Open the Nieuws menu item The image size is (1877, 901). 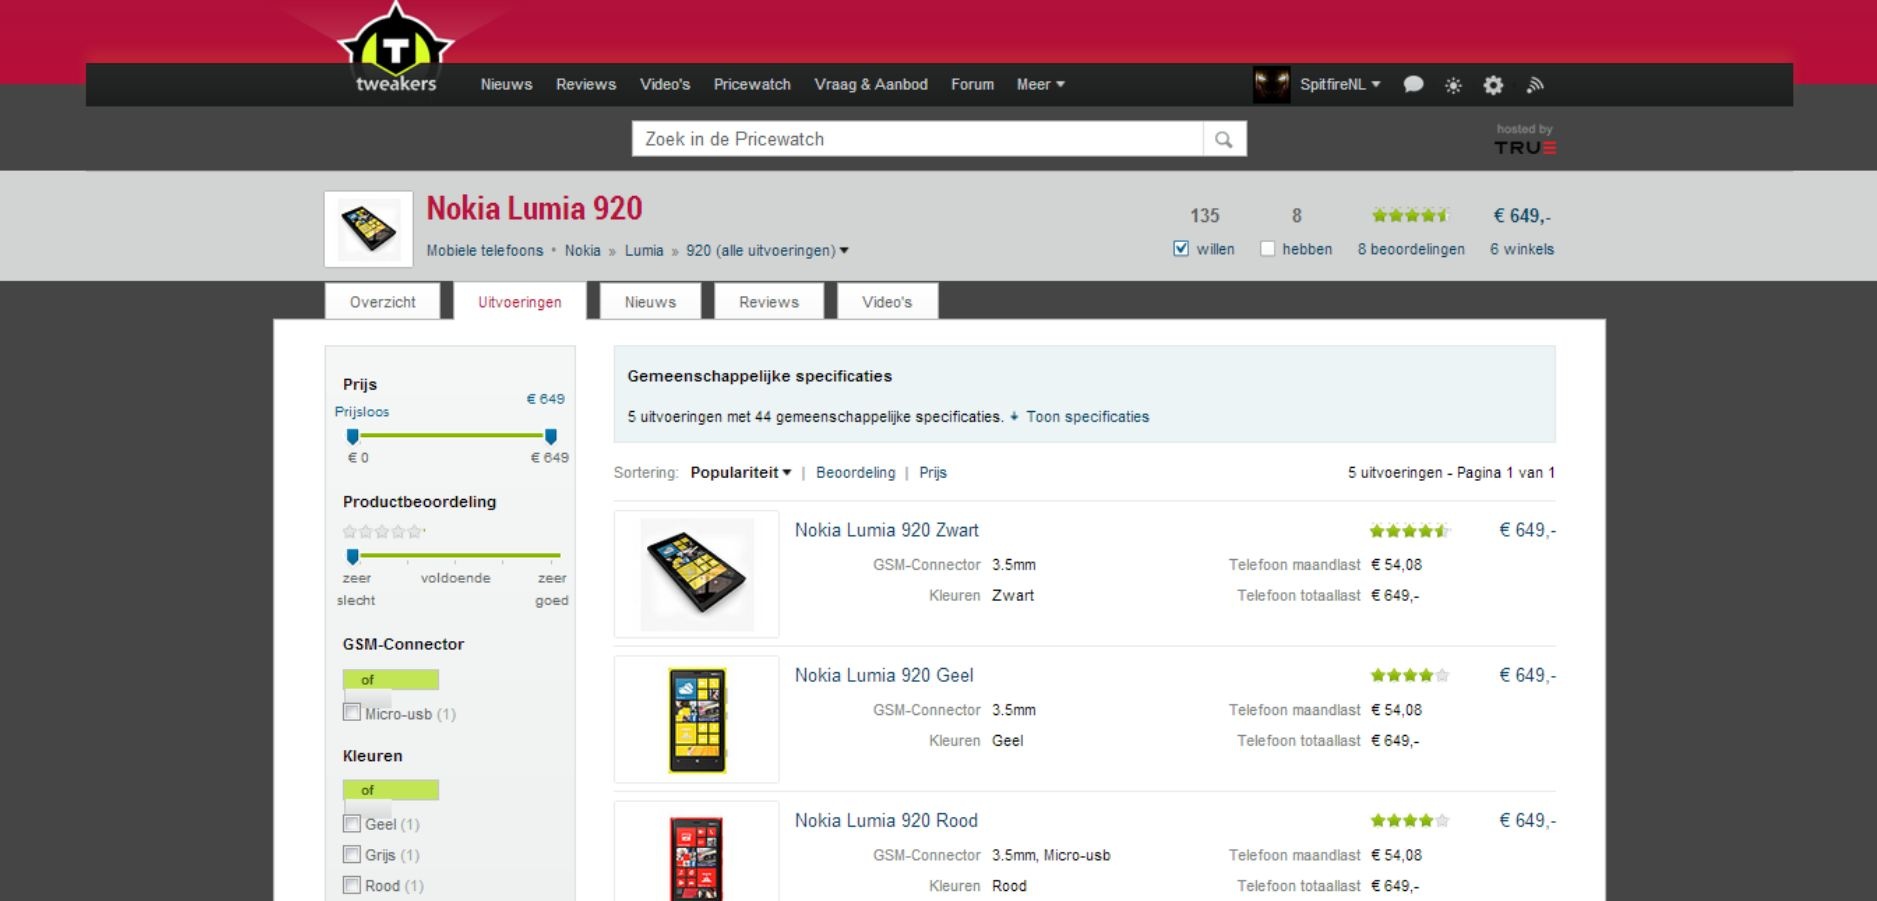tap(506, 85)
